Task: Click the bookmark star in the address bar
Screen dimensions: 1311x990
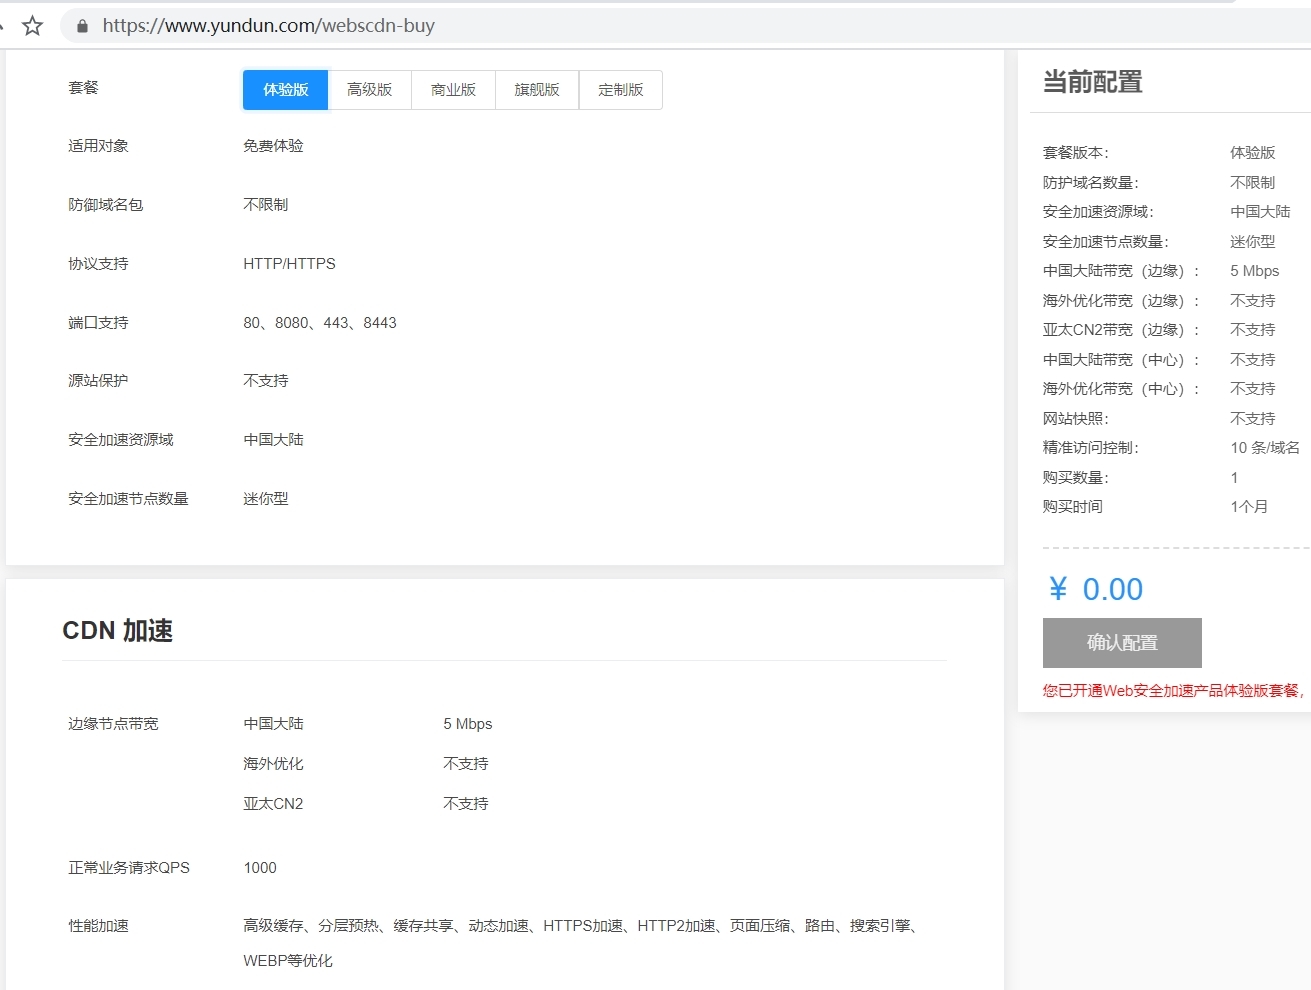Action: click(x=33, y=26)
